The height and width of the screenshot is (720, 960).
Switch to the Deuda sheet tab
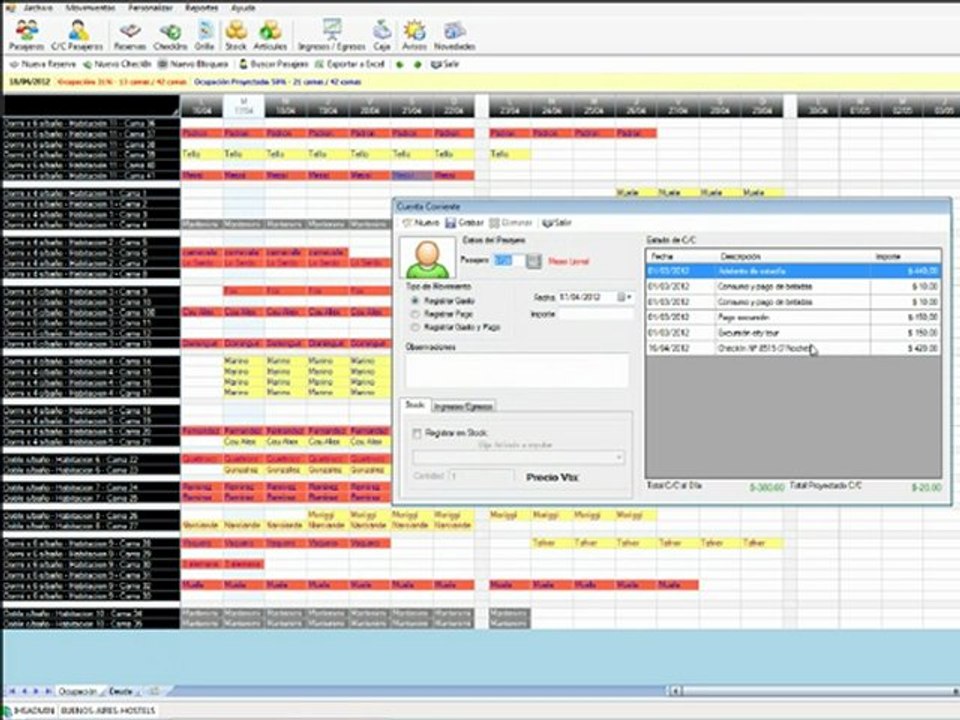121,691
